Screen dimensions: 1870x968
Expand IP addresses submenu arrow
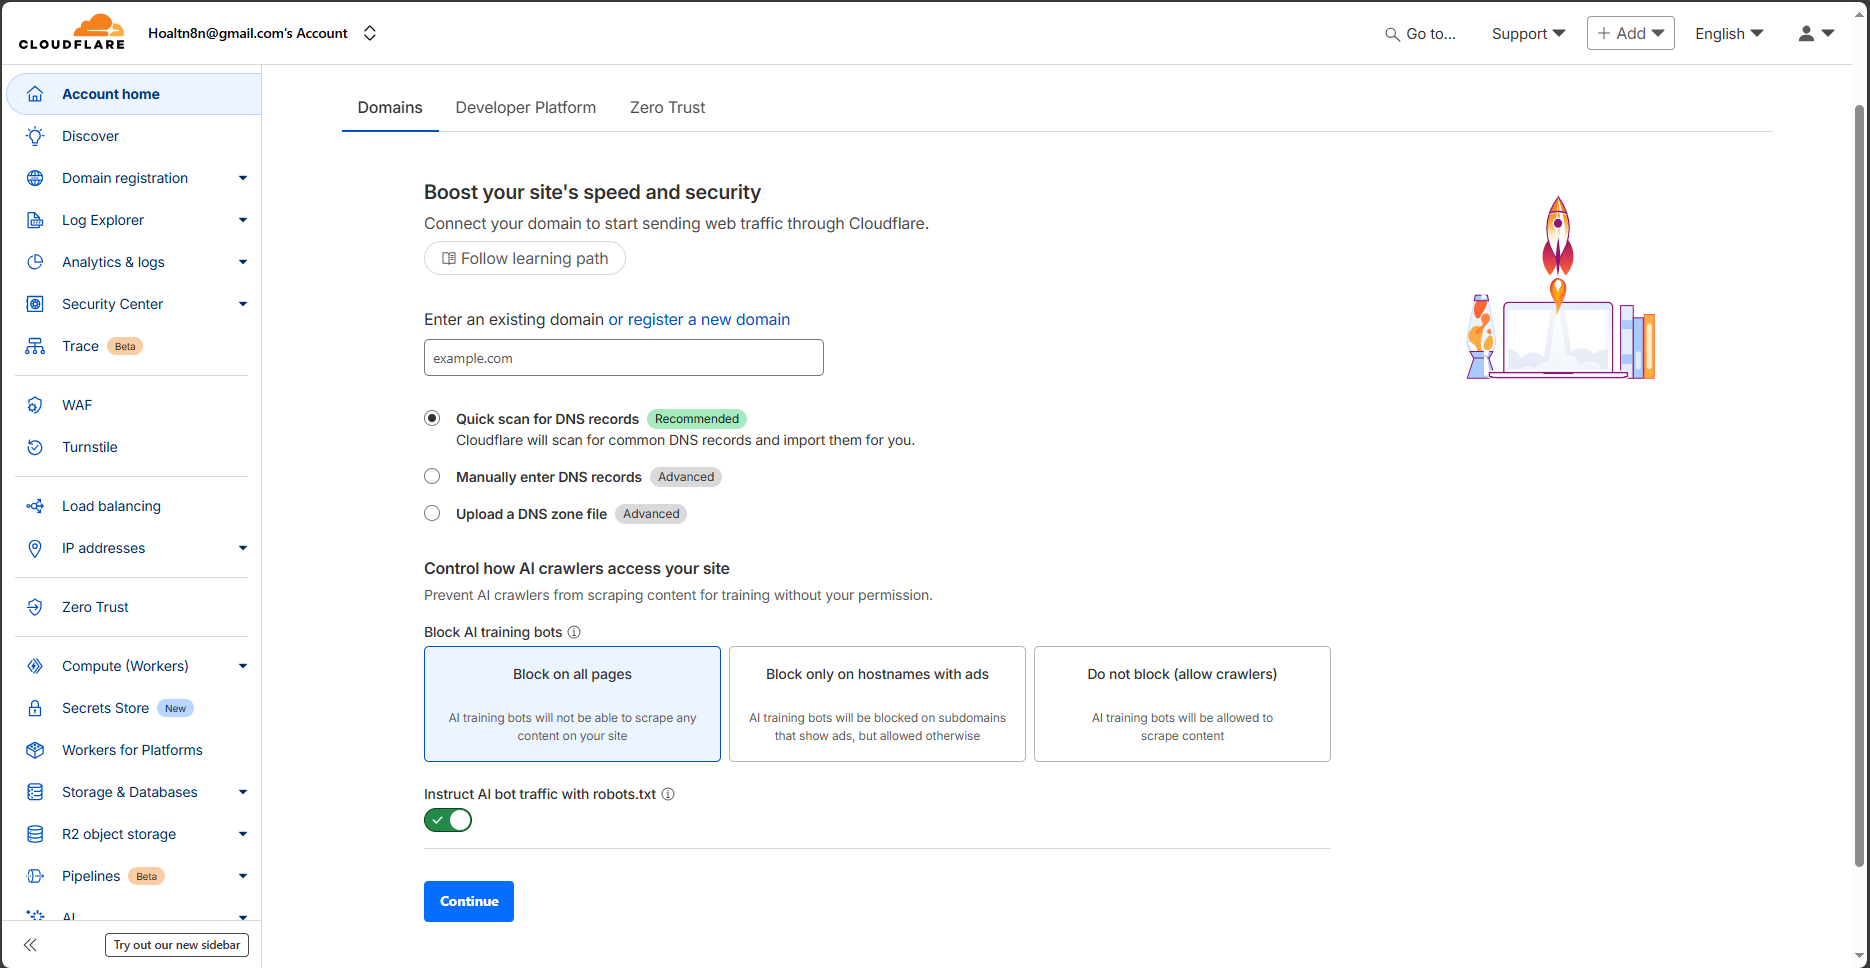coord(242,548)
